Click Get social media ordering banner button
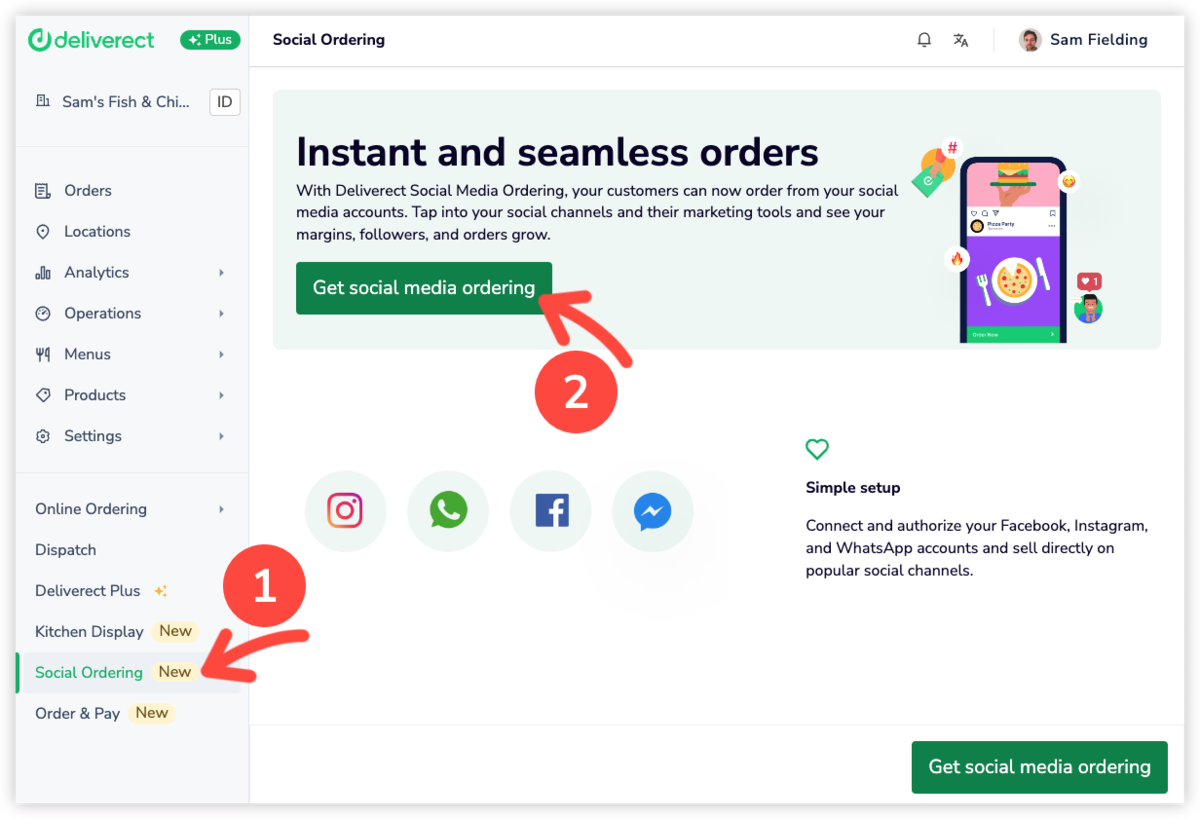The width and height of the screenshot is (1200, 819). [x=424, y=288]
